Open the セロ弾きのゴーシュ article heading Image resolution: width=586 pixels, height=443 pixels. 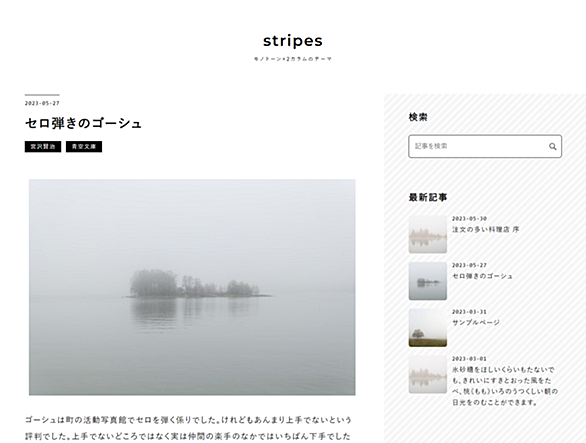83,123
